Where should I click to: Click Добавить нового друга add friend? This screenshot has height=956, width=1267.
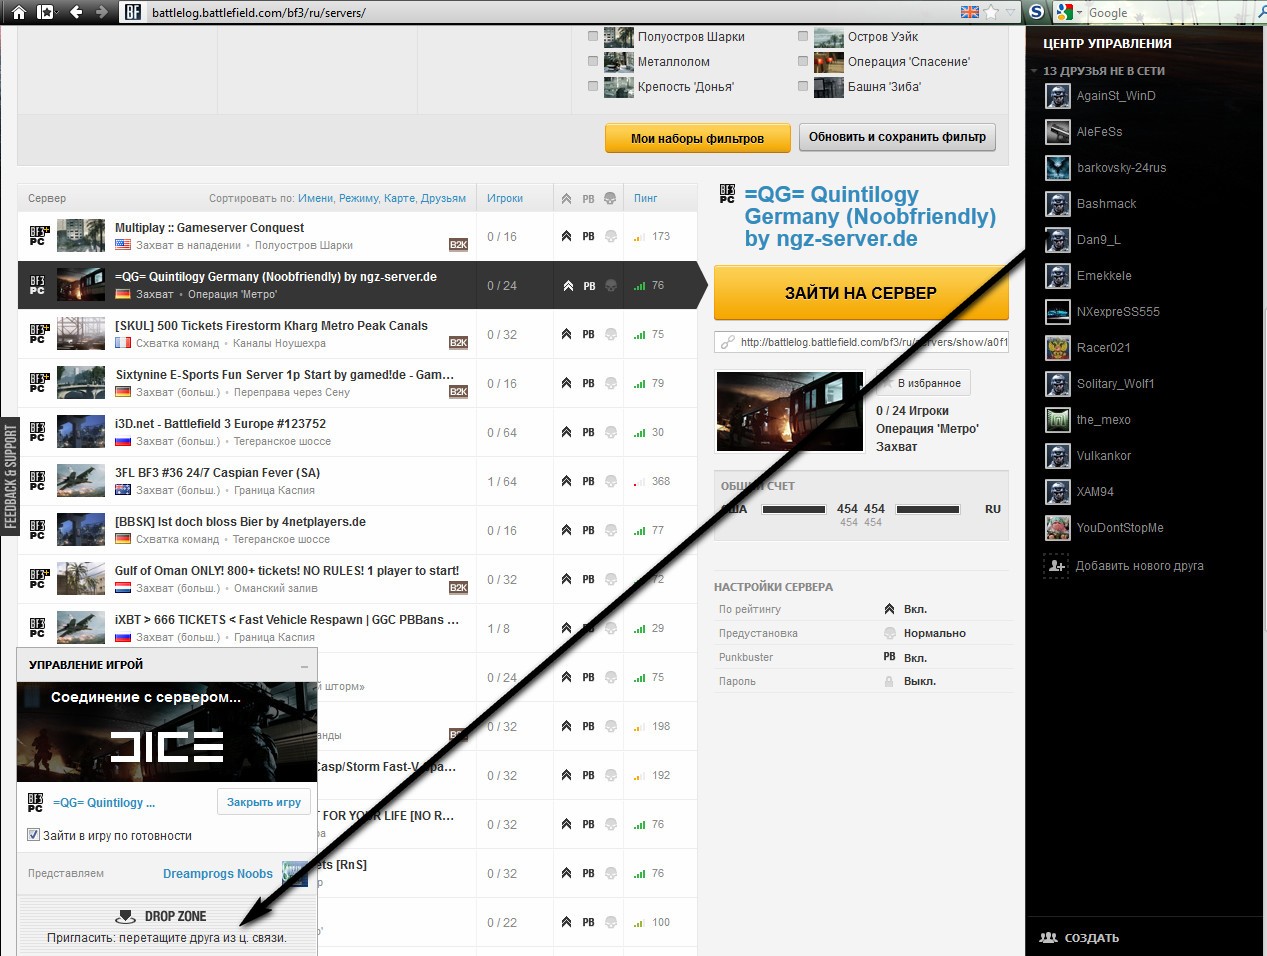click(1124, 566)
